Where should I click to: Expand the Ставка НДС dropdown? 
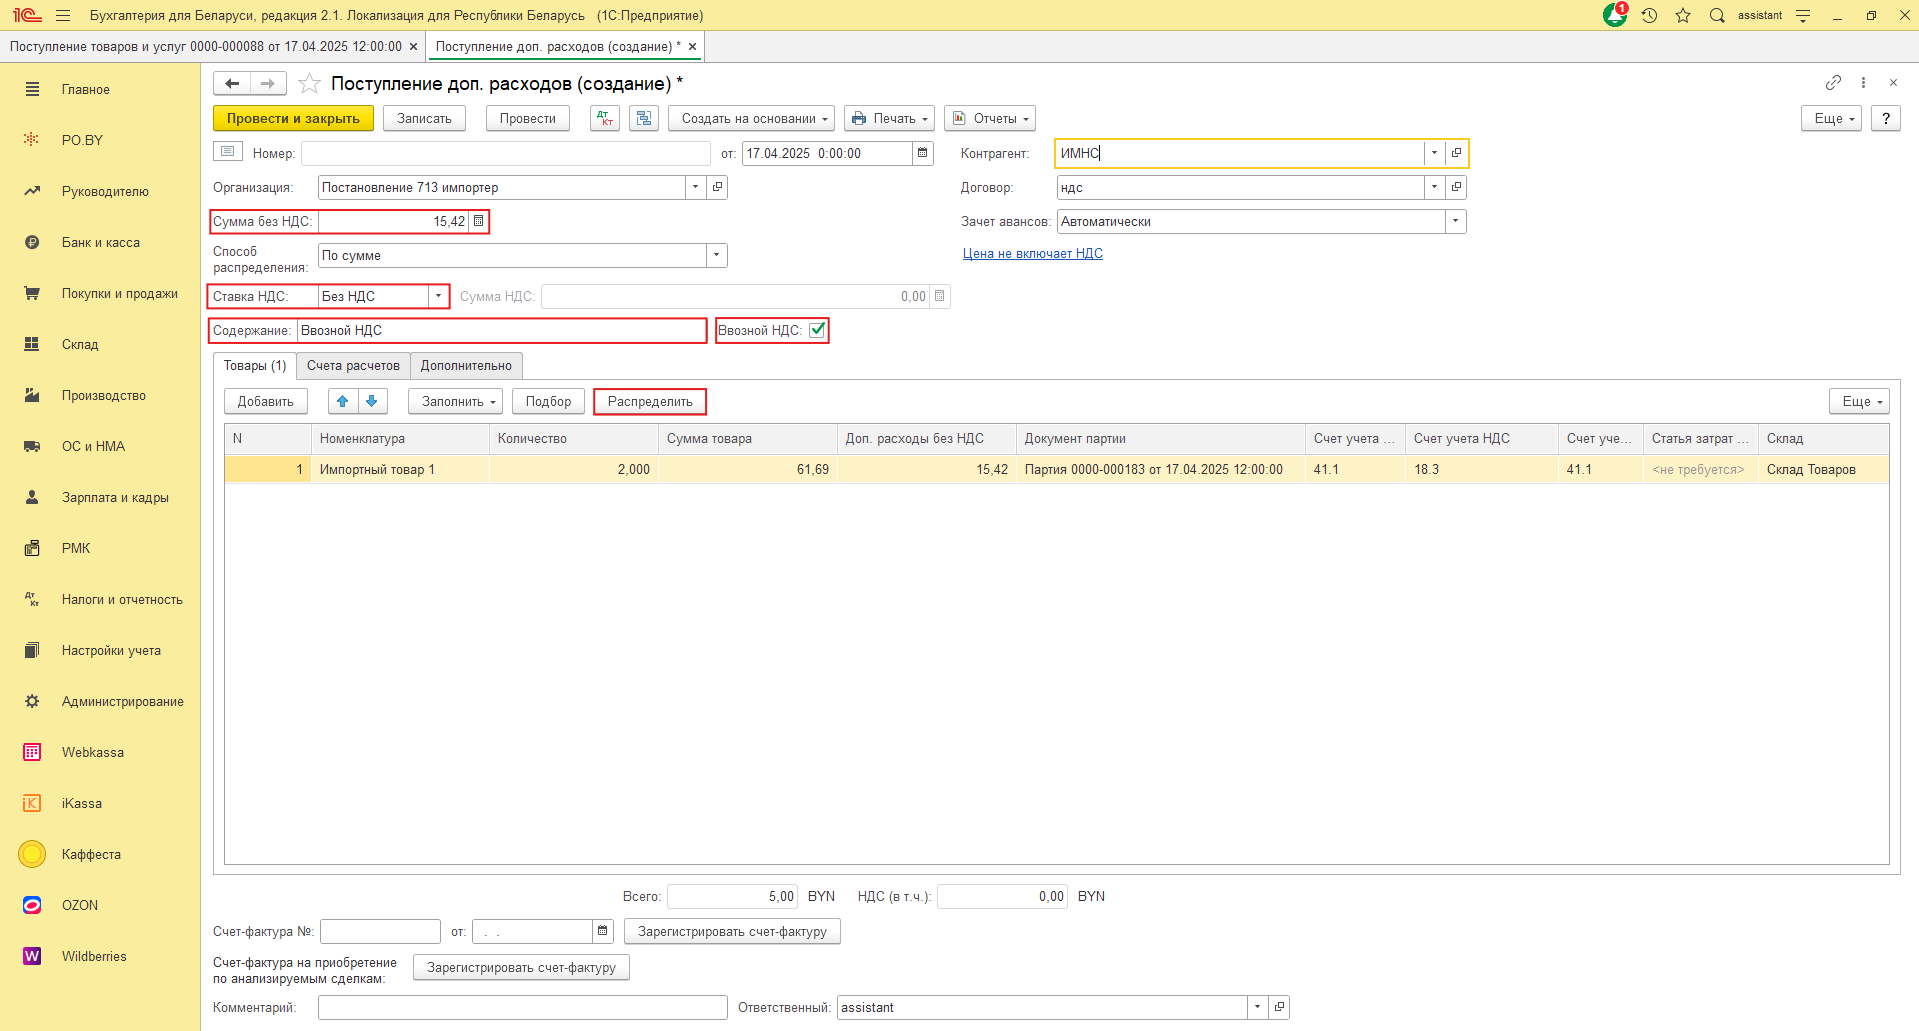pyautogui.click(x=438, y=296)
